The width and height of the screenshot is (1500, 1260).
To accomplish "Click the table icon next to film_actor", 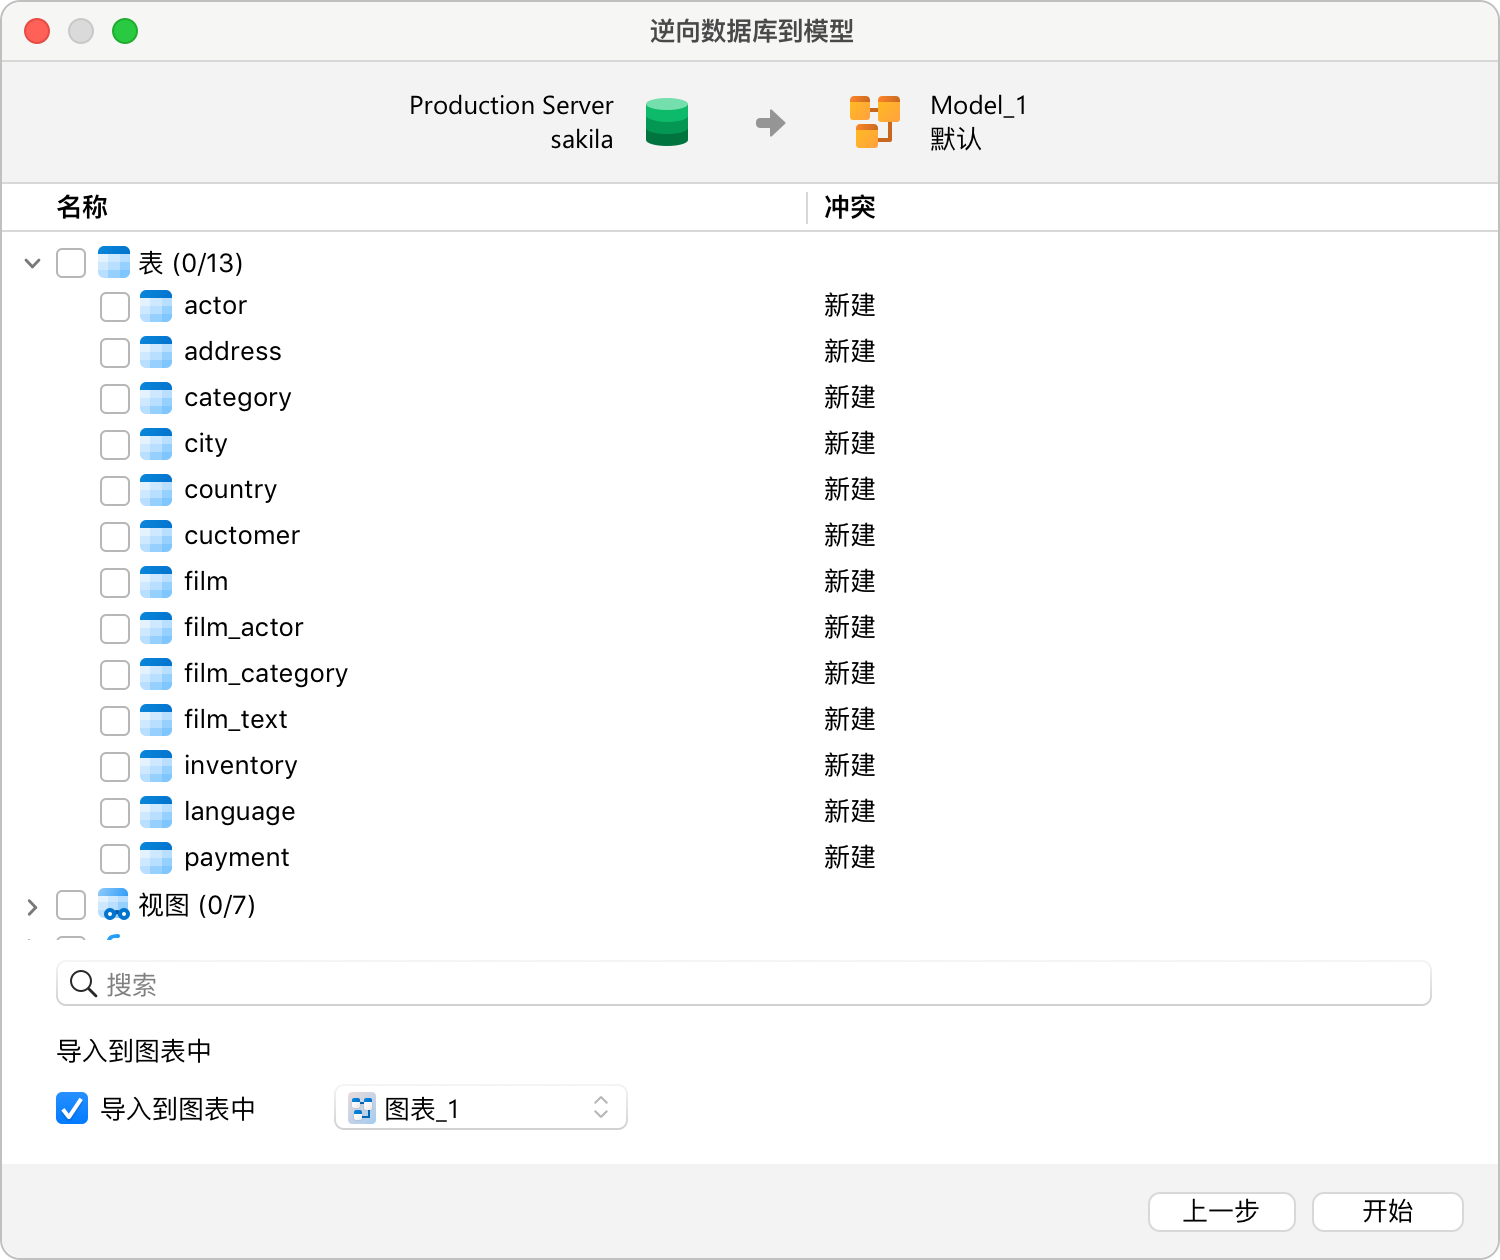I will (156, 628).
